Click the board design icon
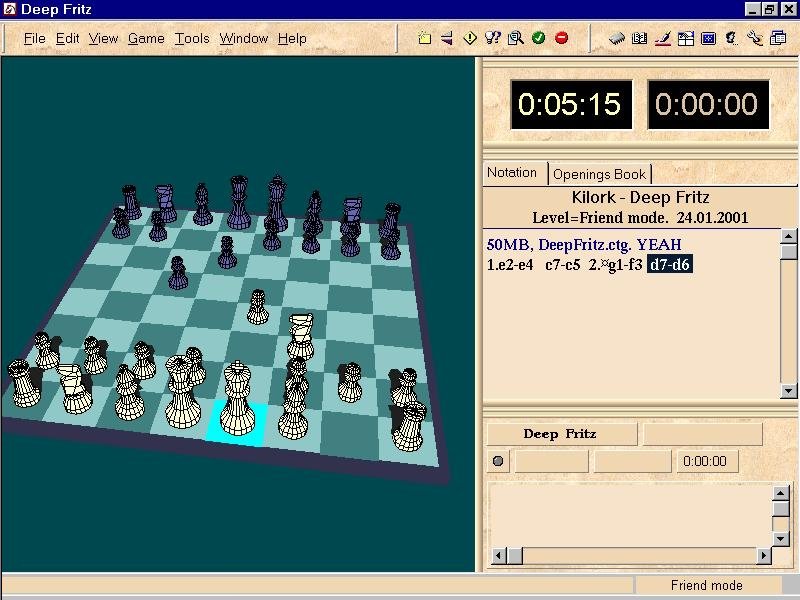This screenshot has height=600, width=800. [686, 38]
